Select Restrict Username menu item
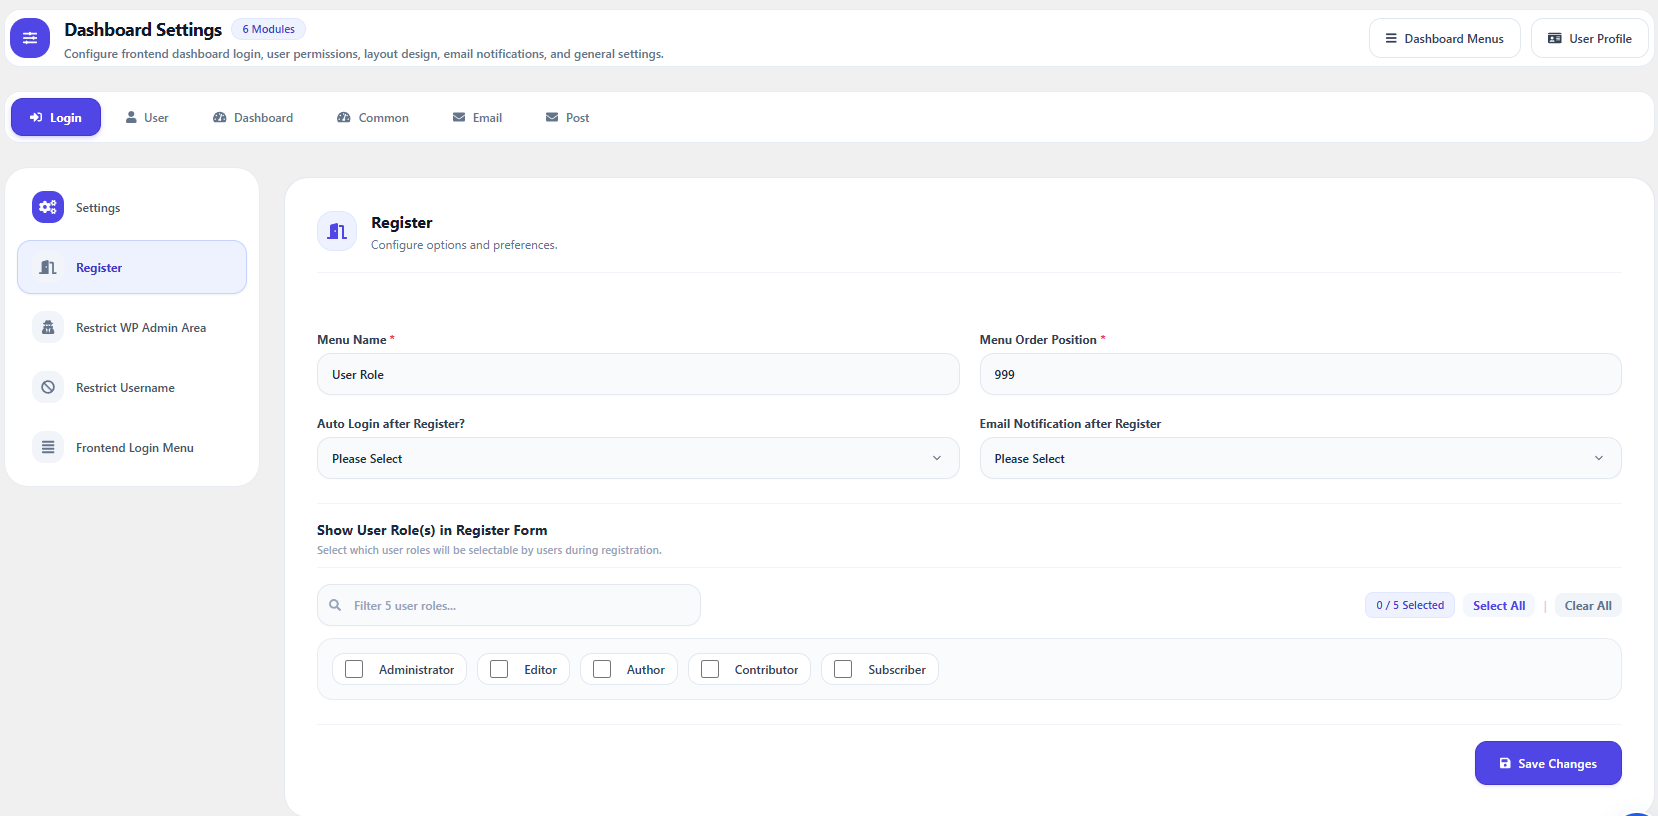 (132, 387)
